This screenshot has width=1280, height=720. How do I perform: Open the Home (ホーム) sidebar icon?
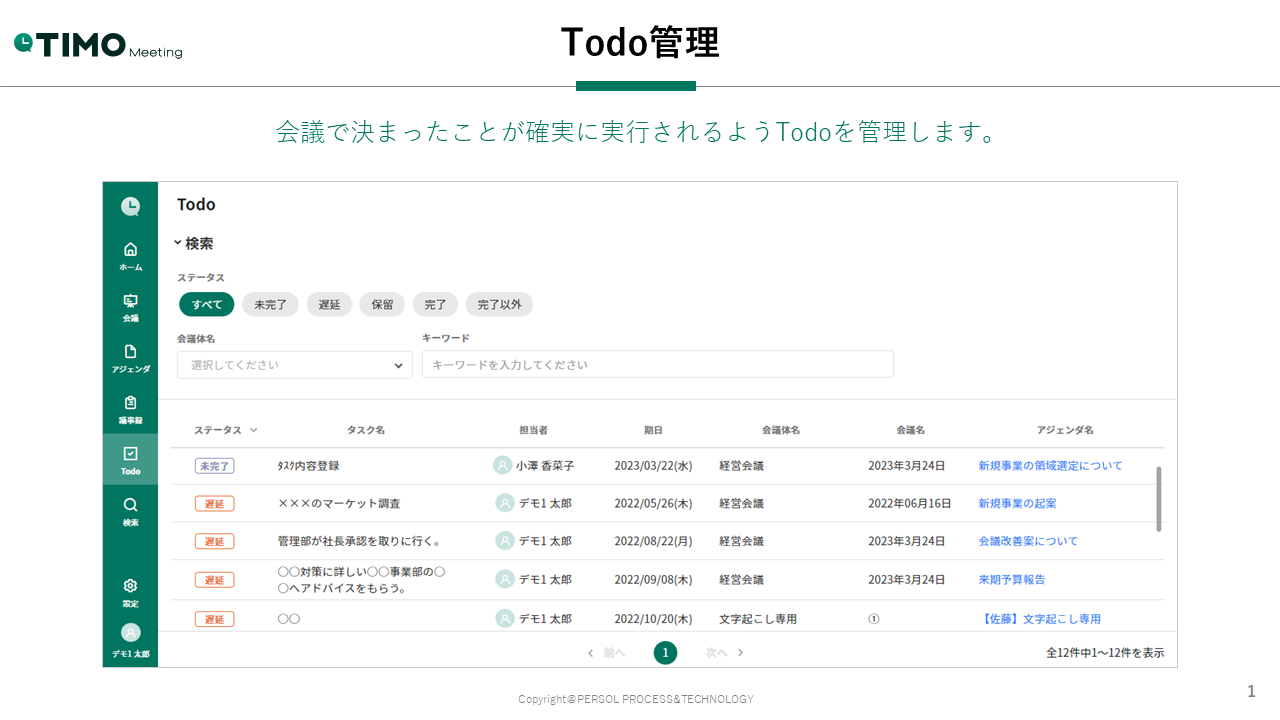point(130,249)
